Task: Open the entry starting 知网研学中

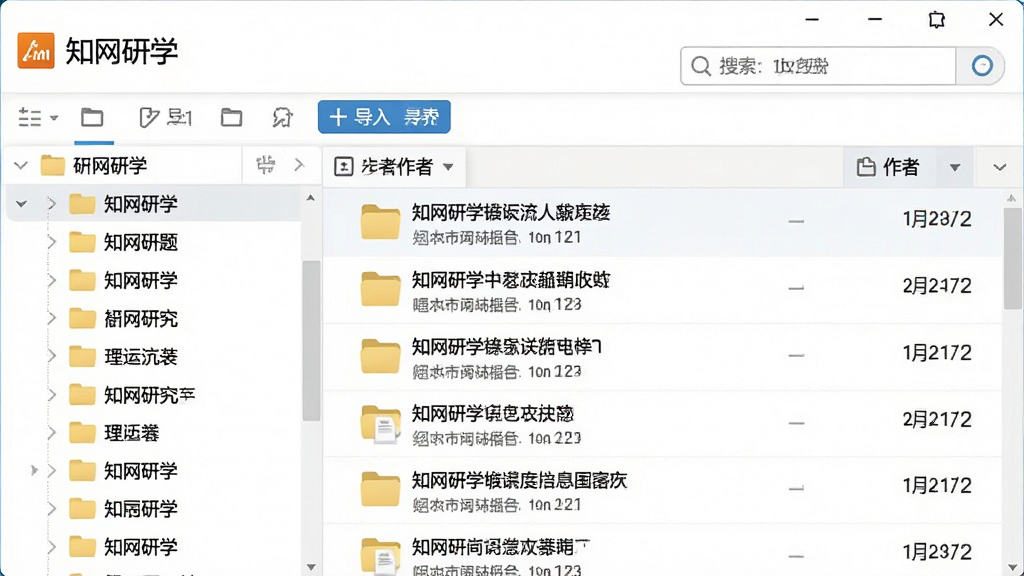Action: (510, 280)
